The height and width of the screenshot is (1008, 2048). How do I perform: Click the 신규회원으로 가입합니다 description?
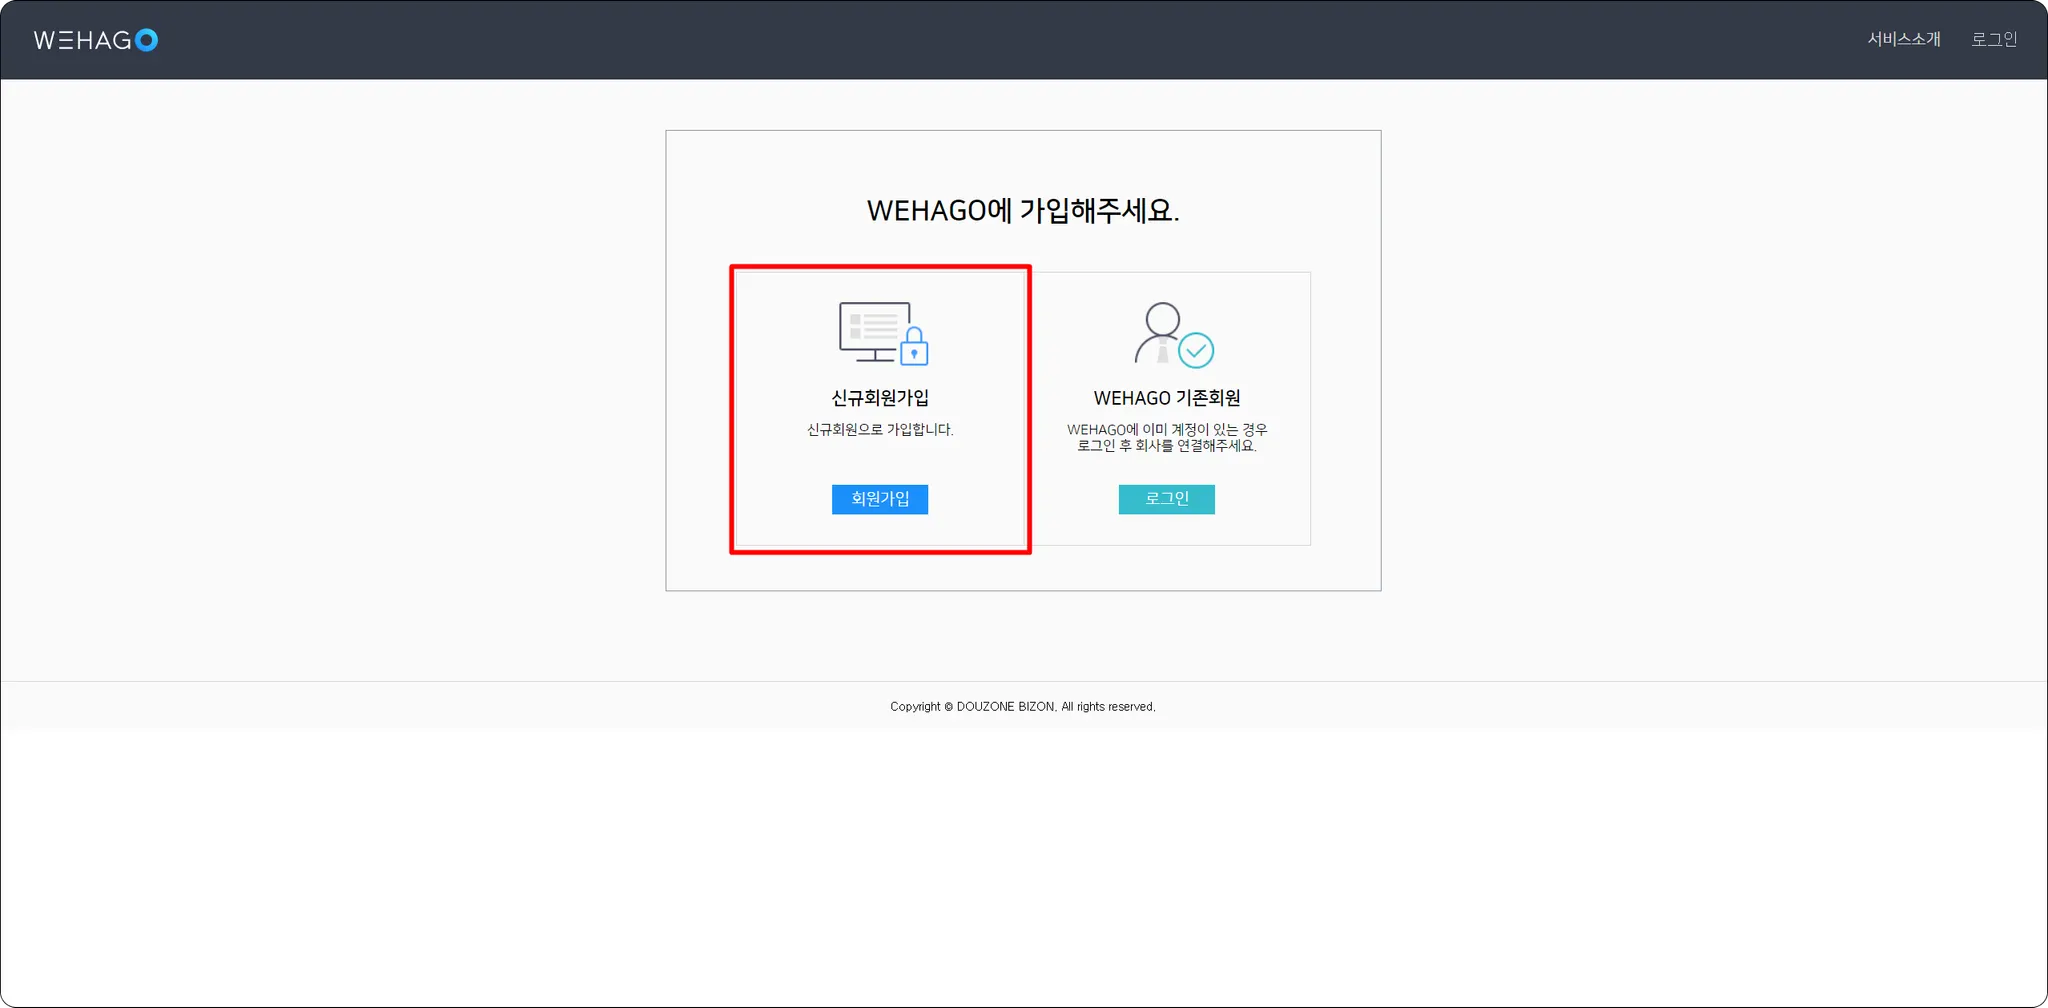pyautogui.click(x=880, y=430)
